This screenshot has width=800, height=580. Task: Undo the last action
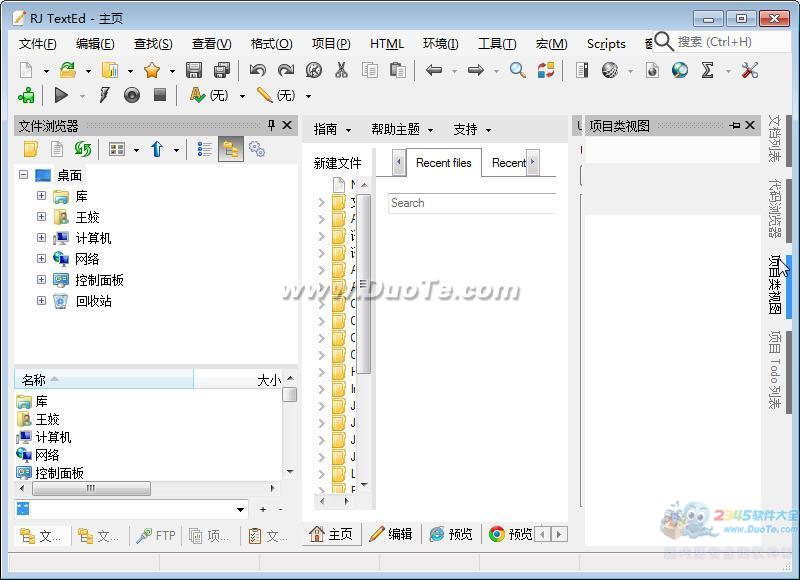tap(258, 70)
